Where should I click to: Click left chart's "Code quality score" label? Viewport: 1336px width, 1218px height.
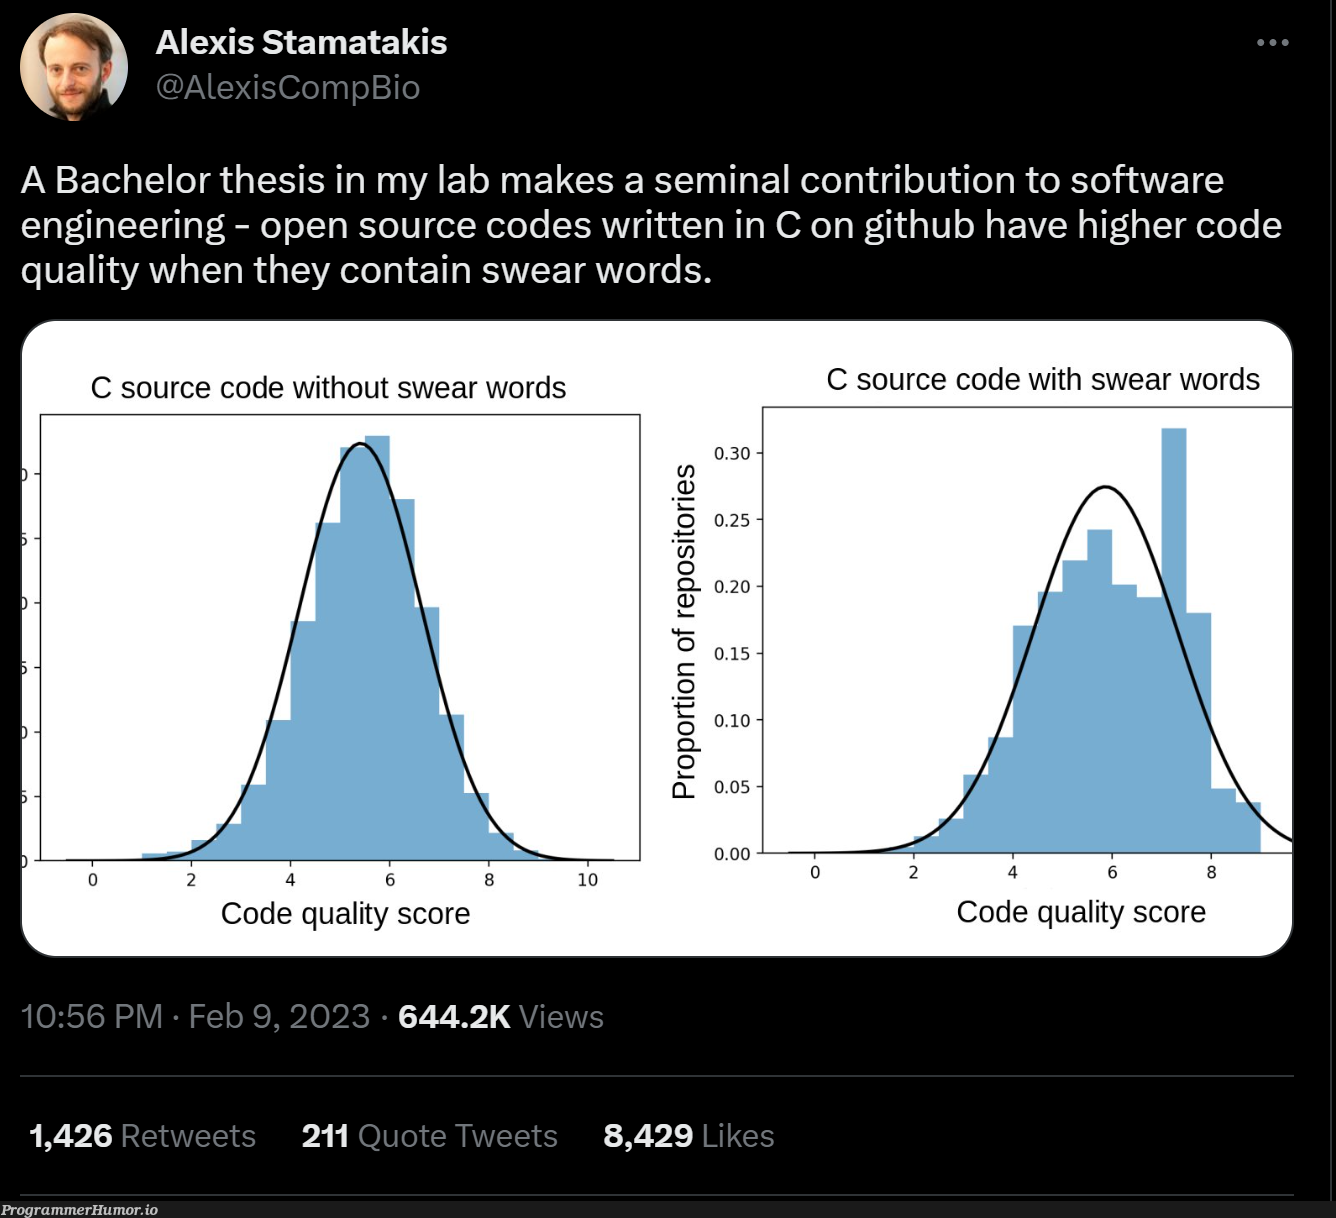pos(345,914)
